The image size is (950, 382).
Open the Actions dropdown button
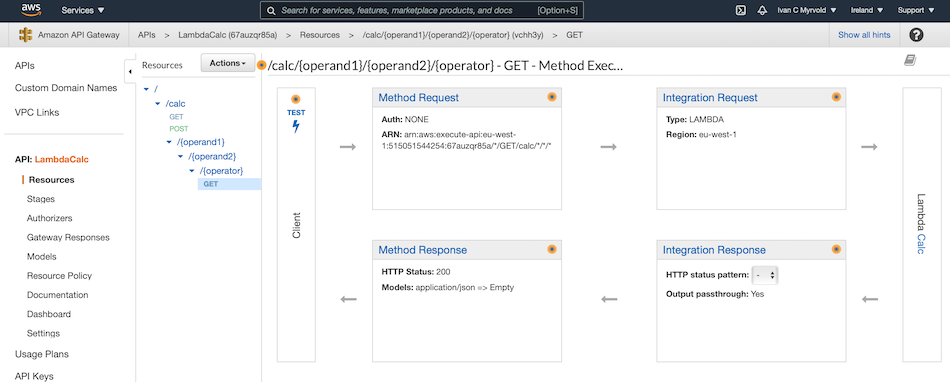tap(228, 63)
